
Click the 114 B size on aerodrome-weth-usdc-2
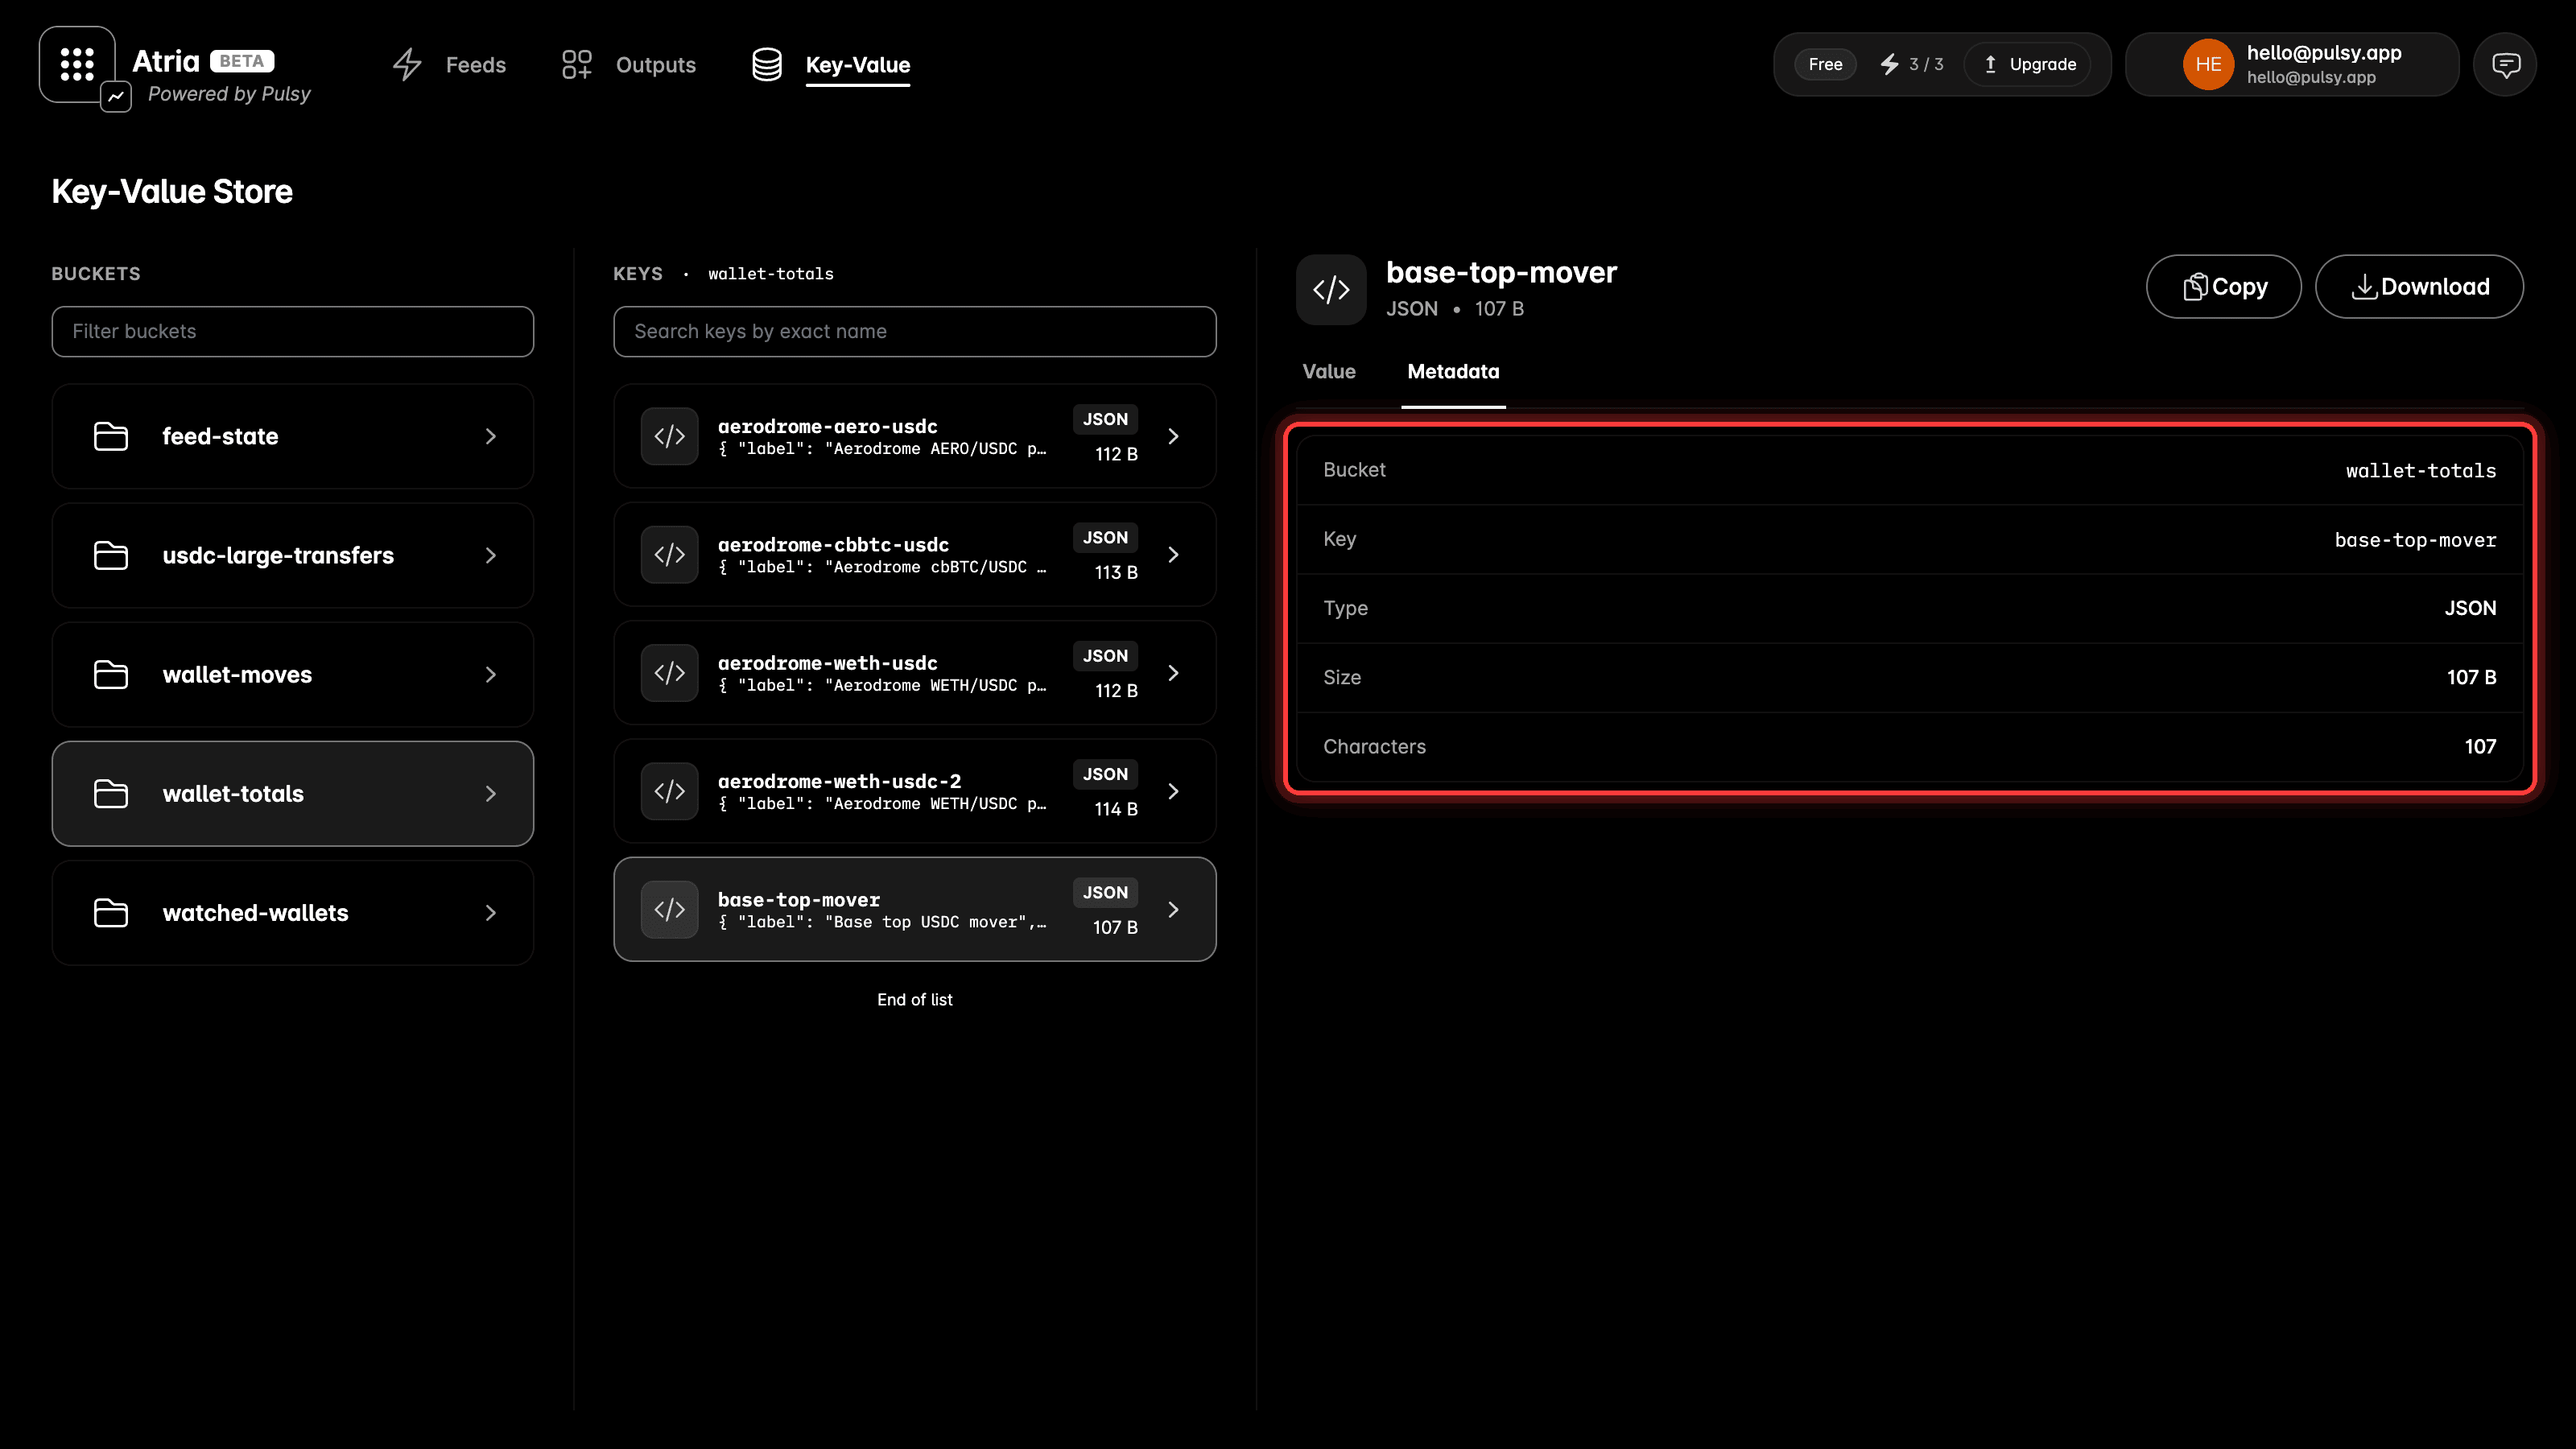1116,809
